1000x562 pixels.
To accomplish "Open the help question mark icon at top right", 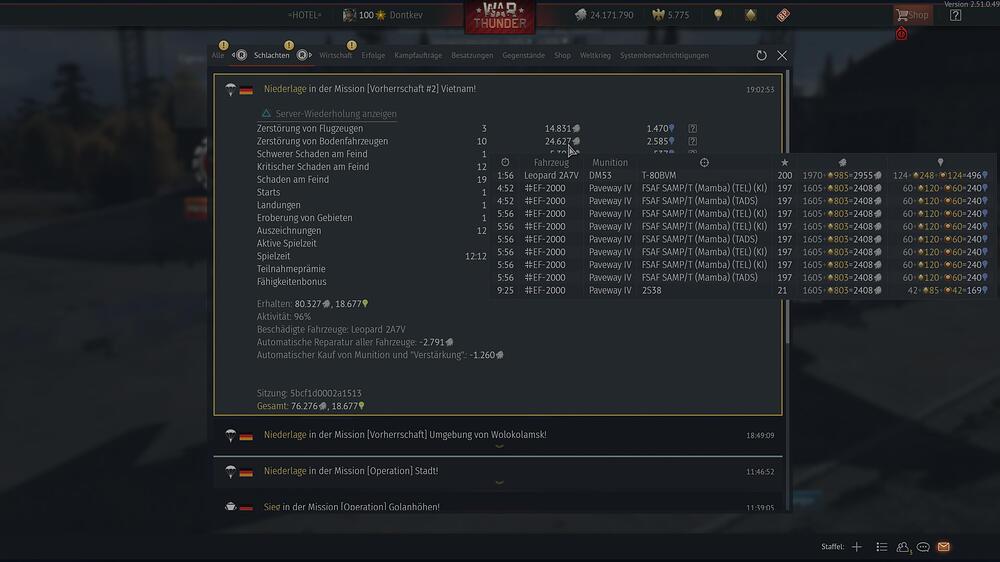I will coord(955,15).
